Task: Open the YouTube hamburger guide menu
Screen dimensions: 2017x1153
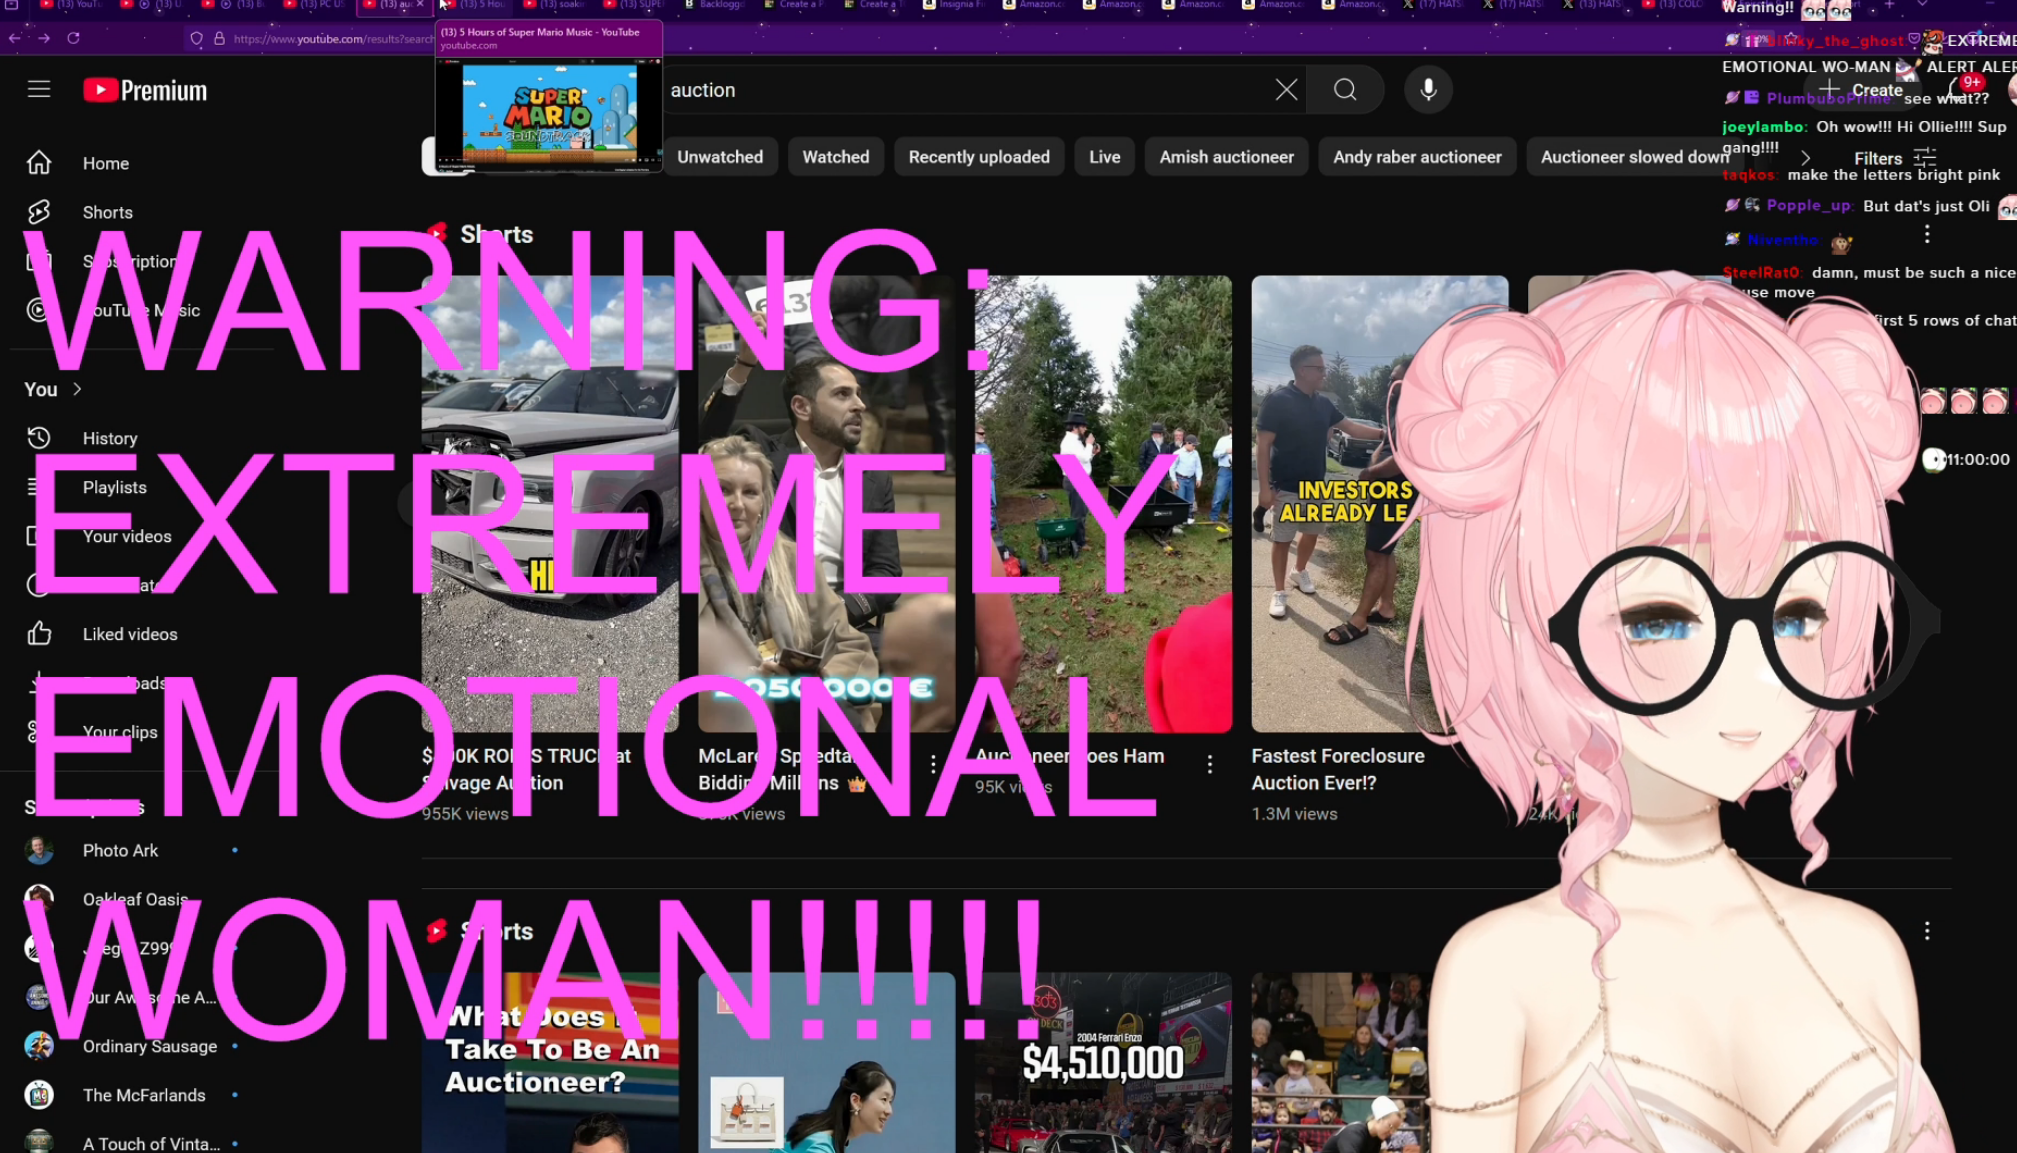Action: point(39,90)
